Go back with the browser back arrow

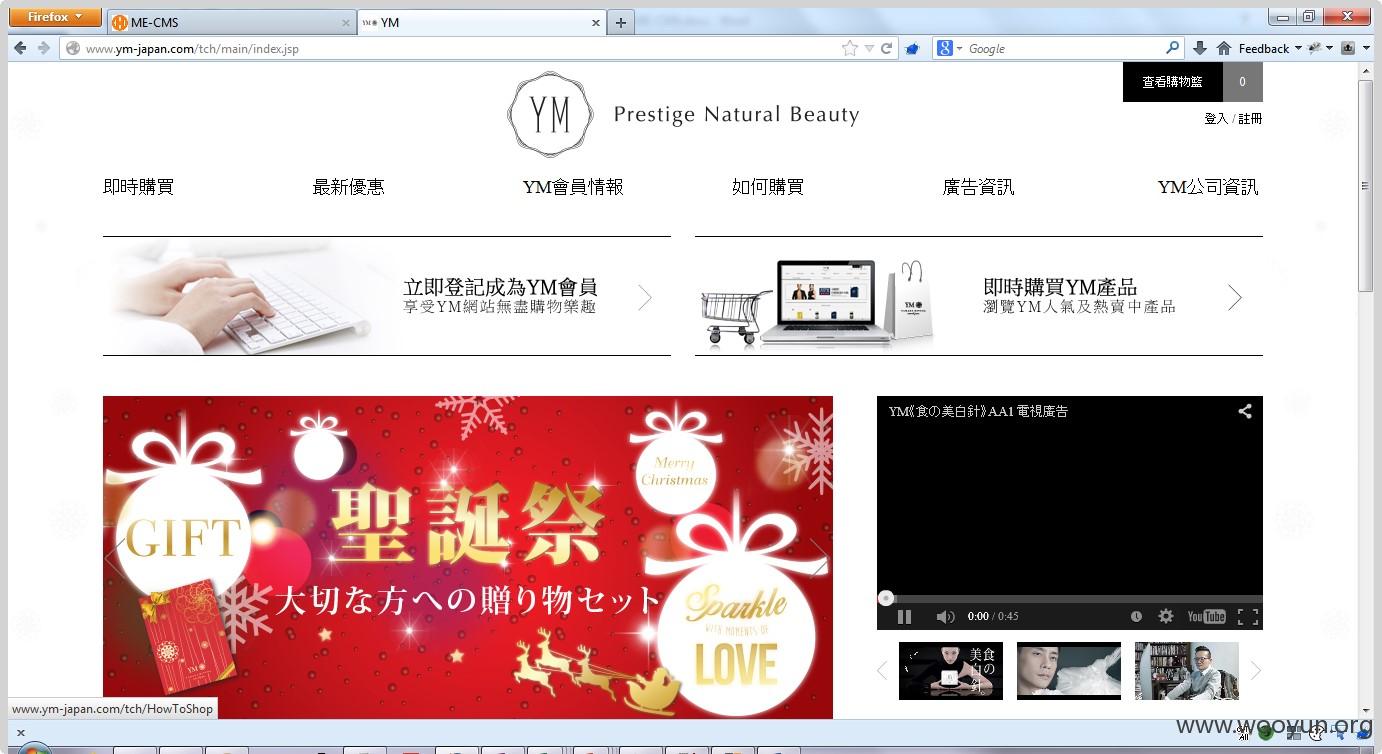pyautogui.click(x=20, y=48)
